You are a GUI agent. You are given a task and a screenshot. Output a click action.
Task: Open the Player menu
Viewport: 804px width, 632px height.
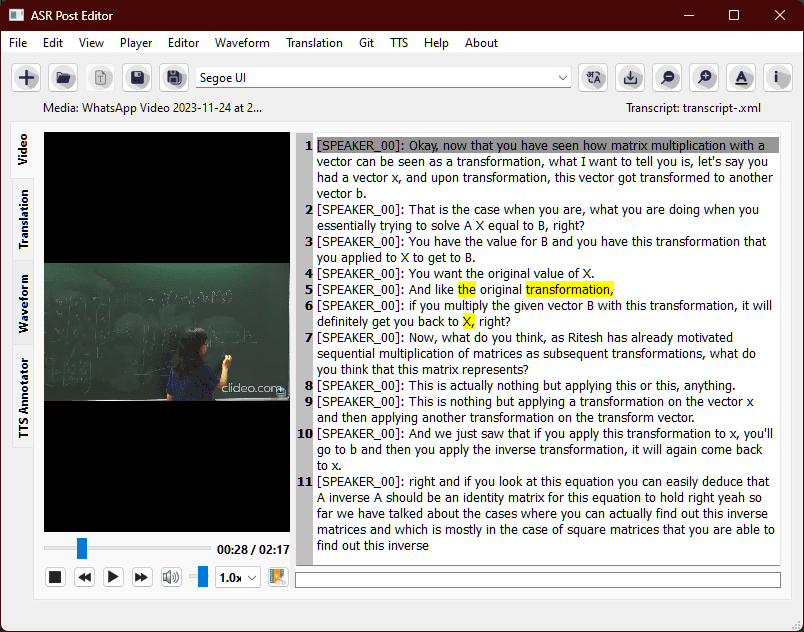135,43
